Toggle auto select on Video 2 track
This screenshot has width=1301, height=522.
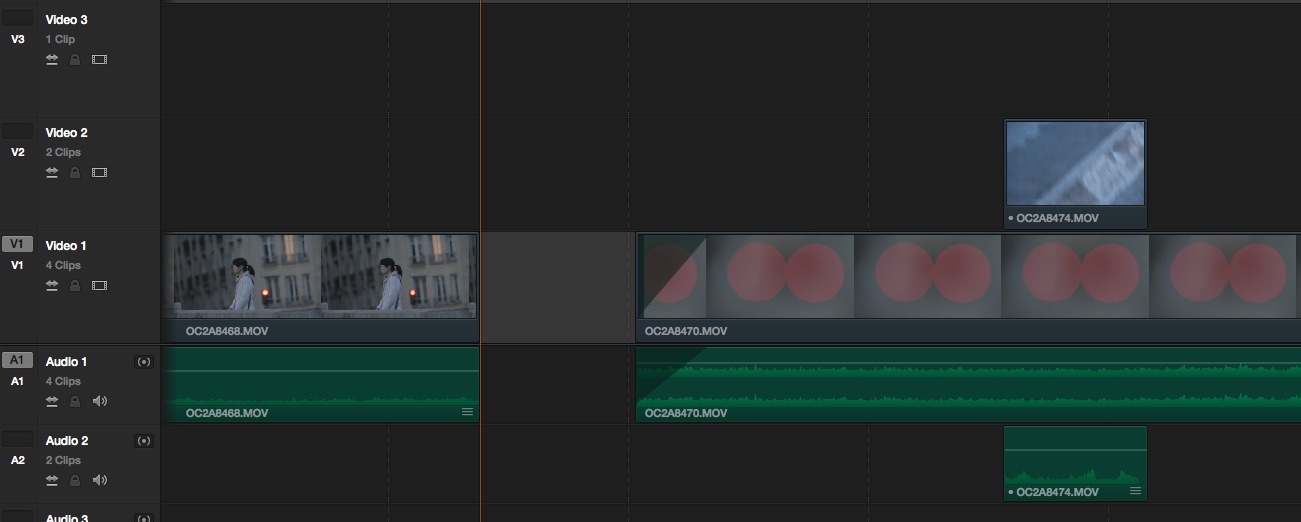52,173
